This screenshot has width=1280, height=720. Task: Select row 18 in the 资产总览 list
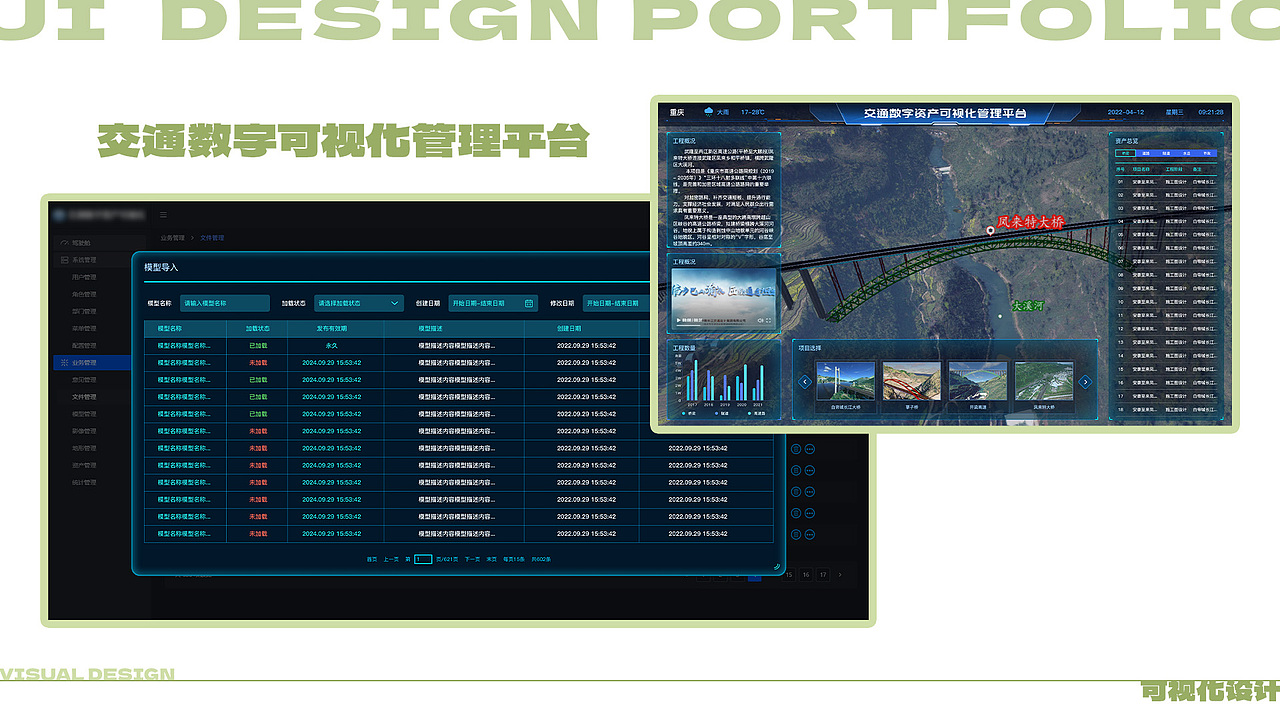tap(1167, 410)
